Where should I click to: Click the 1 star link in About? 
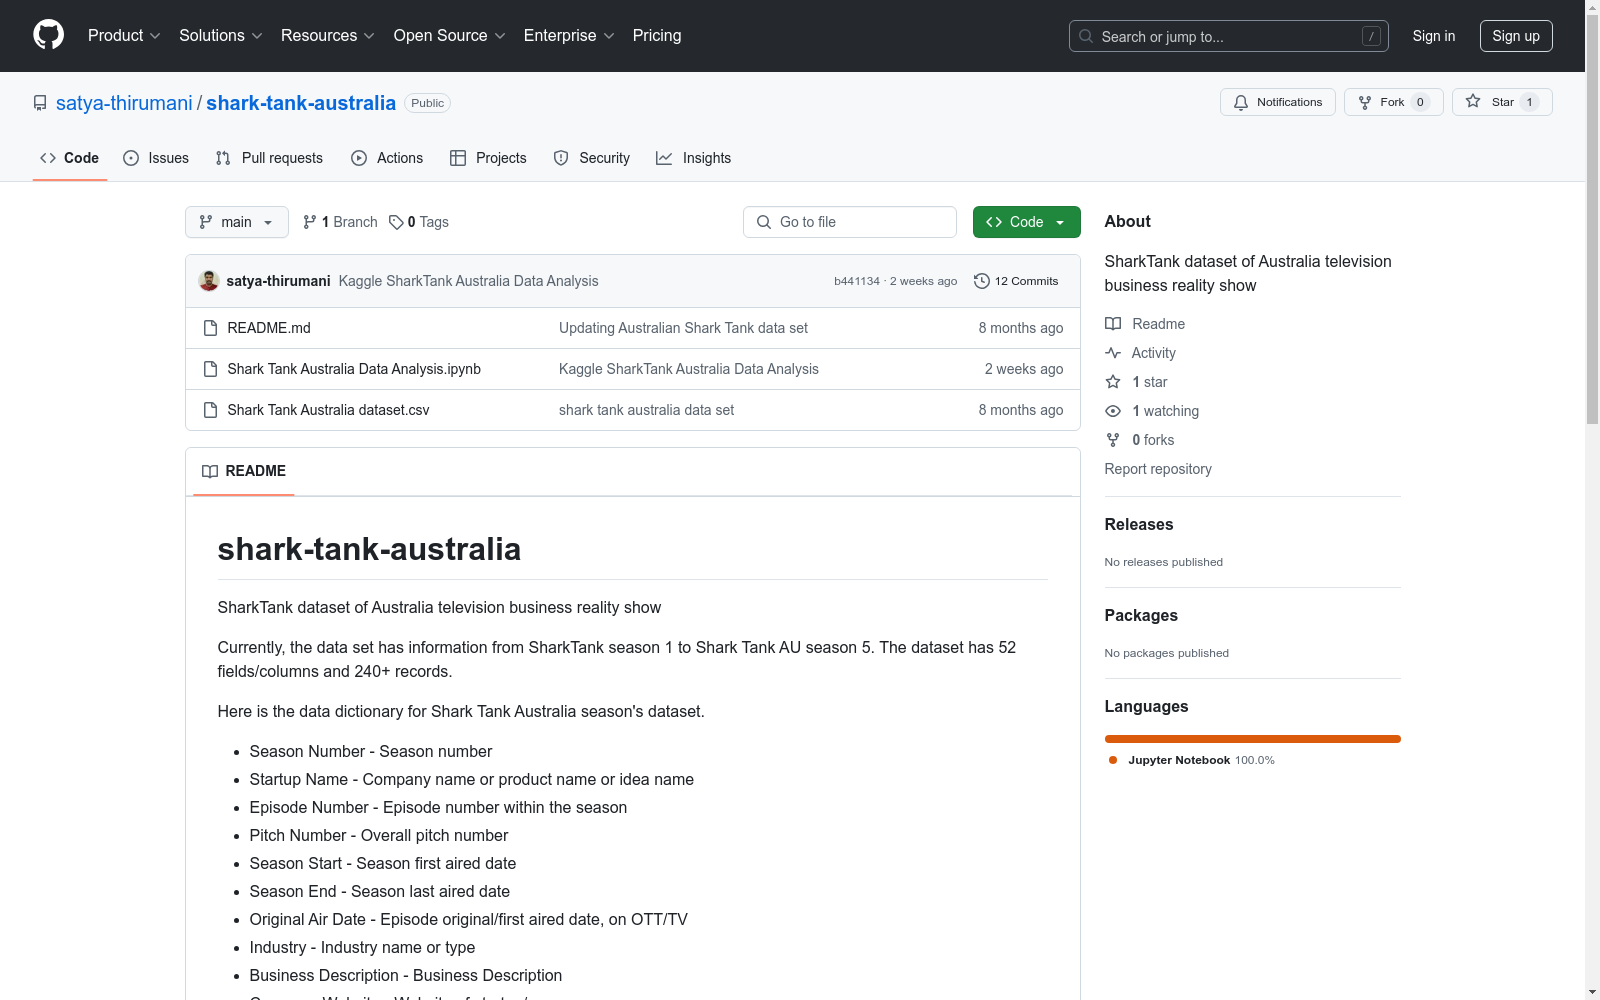point(1136,382)
